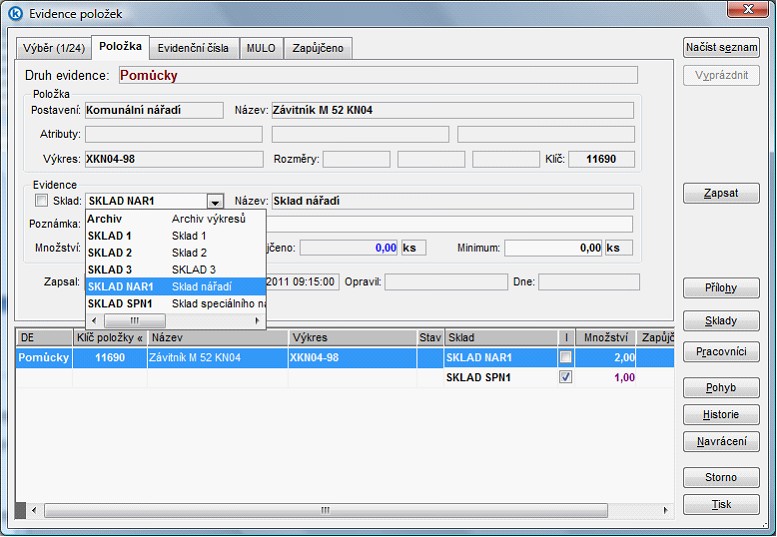Click the app icon in the title bar
This screenshot has height=537, width=777.
(x=15, y=13)
